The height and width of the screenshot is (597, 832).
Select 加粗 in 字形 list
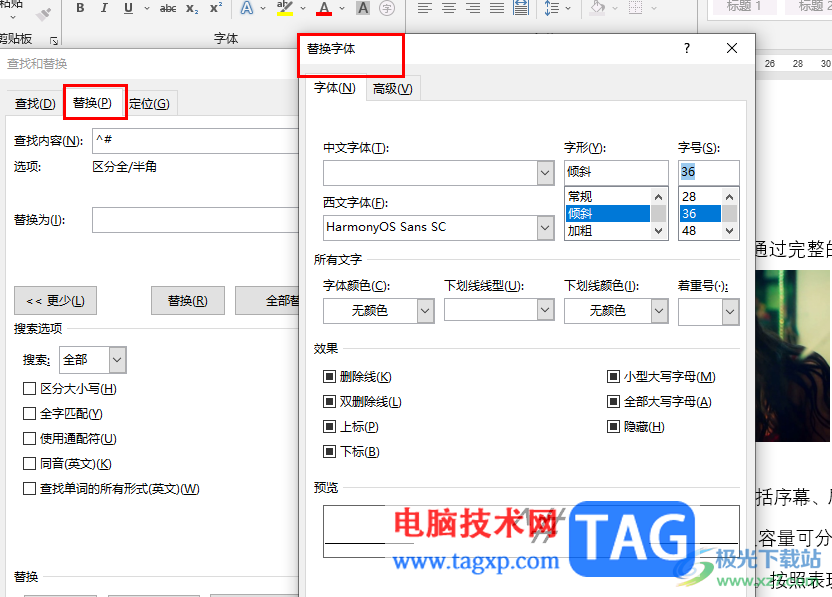tap(608, 231)
